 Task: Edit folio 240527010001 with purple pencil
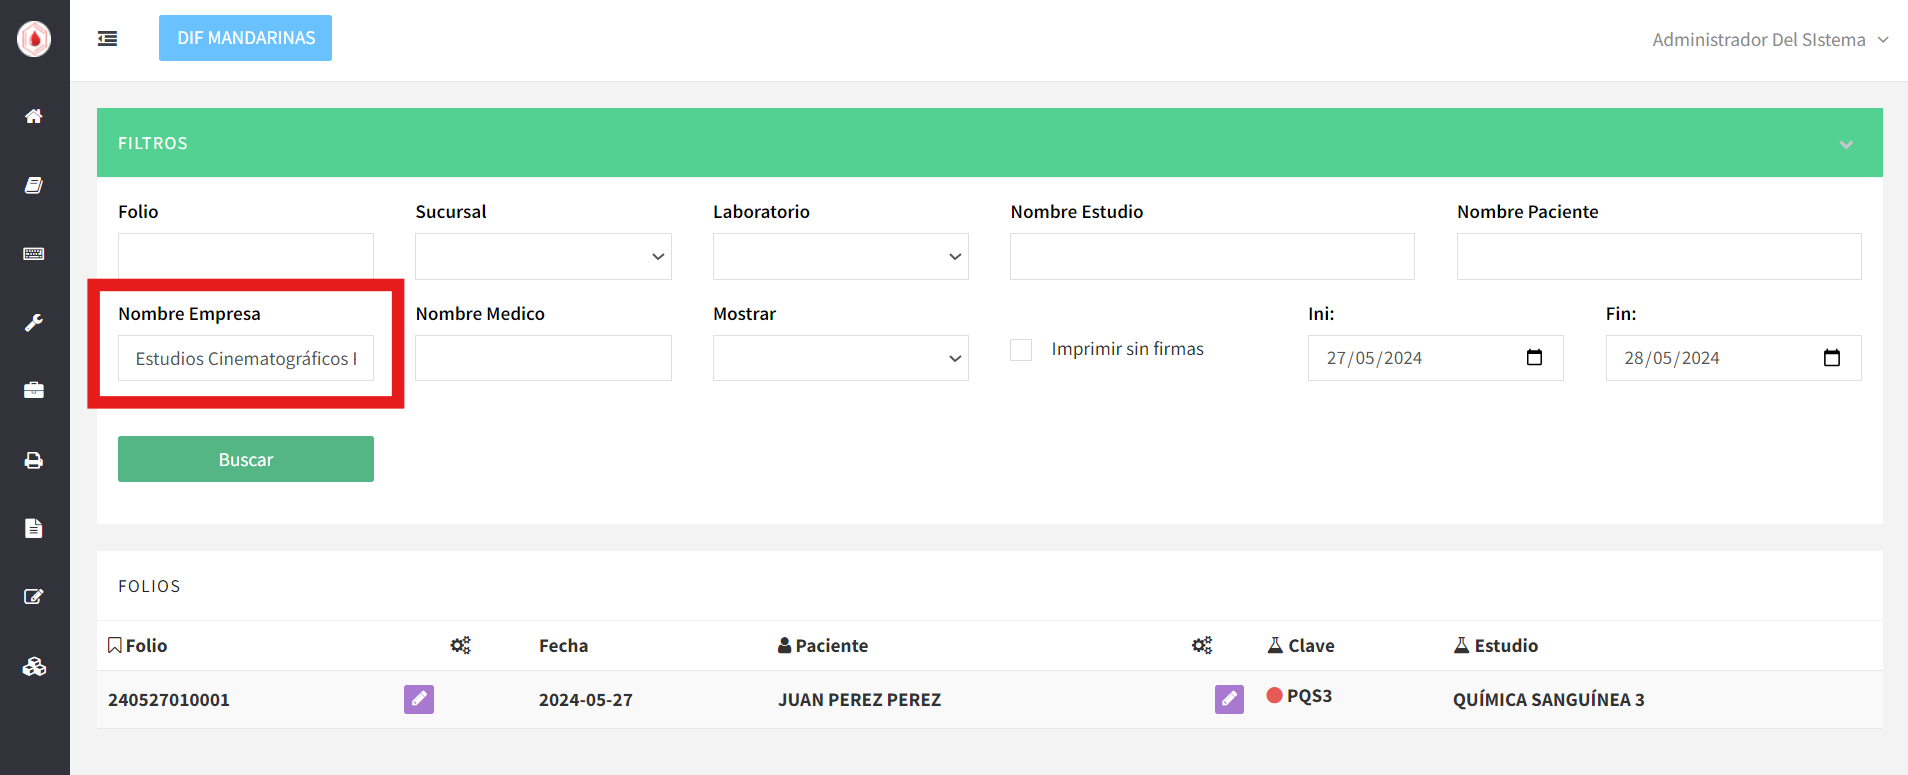coord(419,699)
